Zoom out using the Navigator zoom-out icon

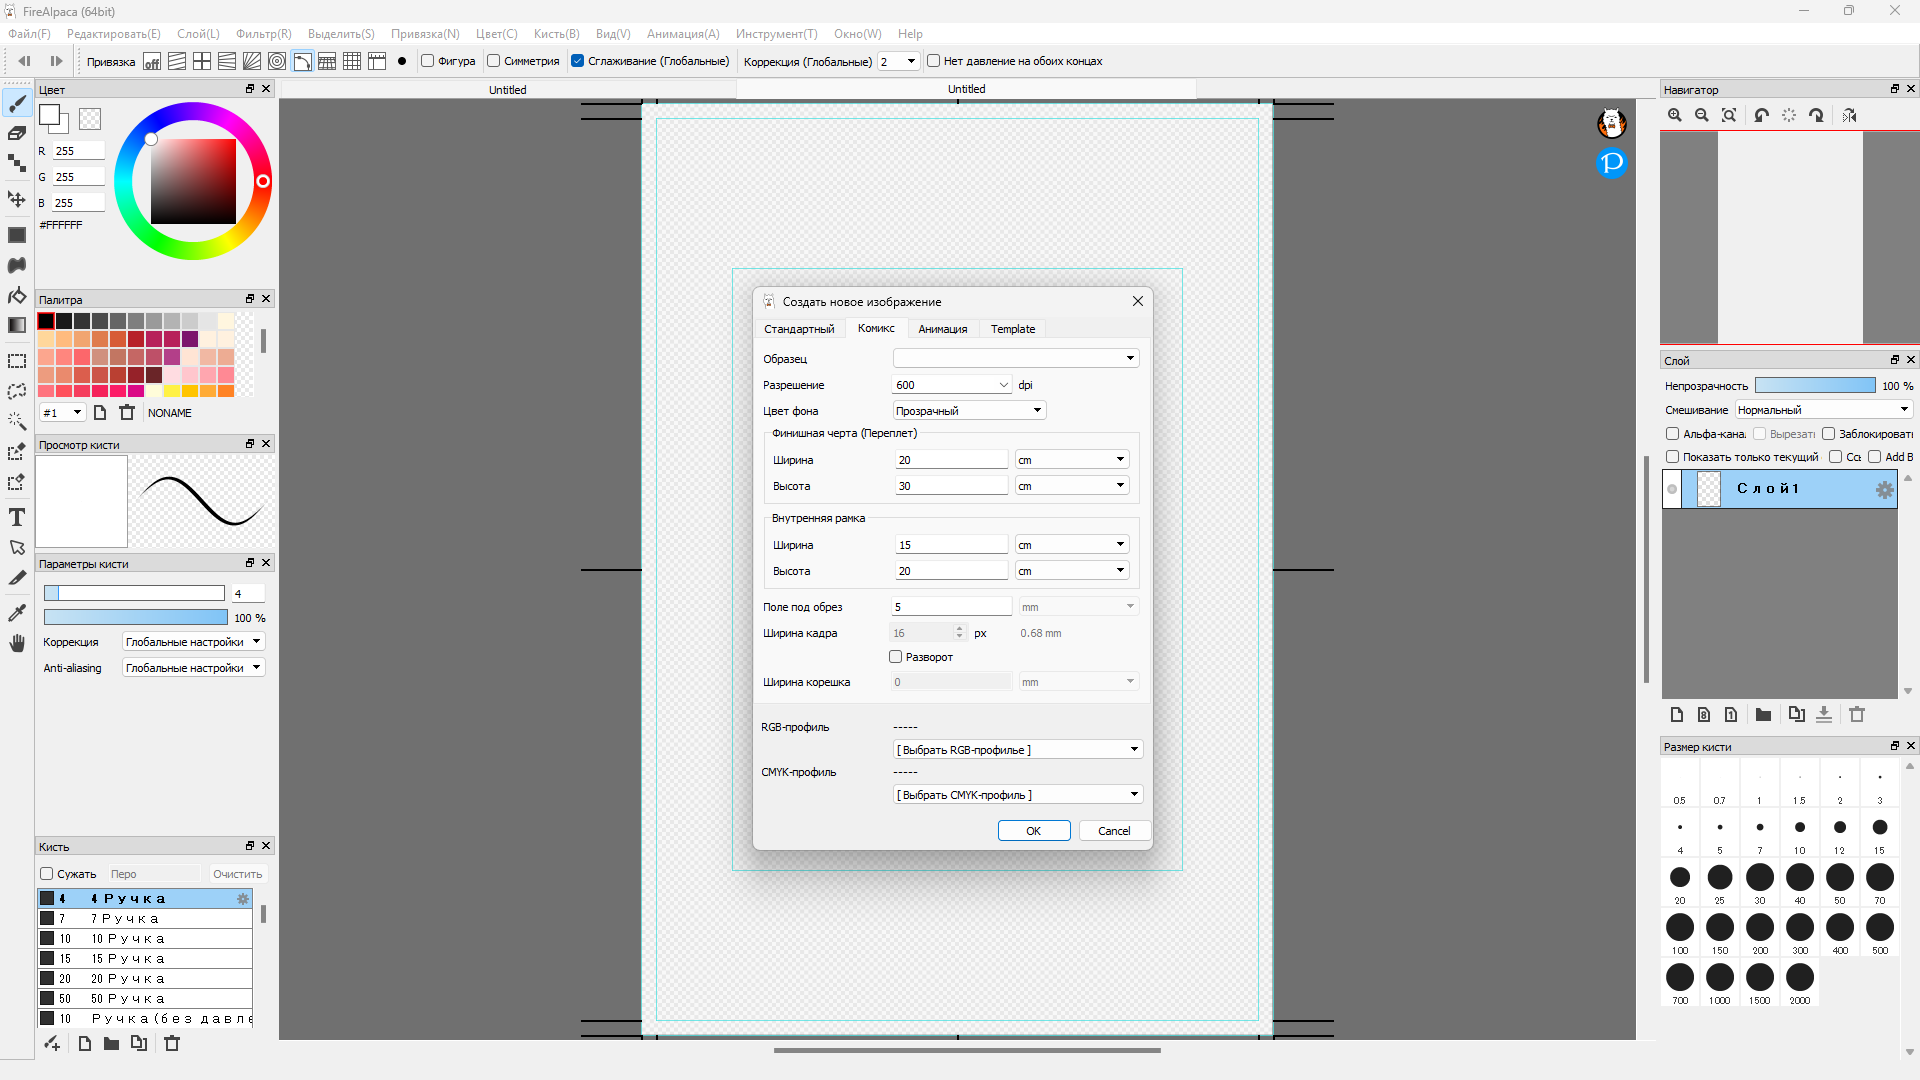pyautogui.click(x=1702, y=115)
